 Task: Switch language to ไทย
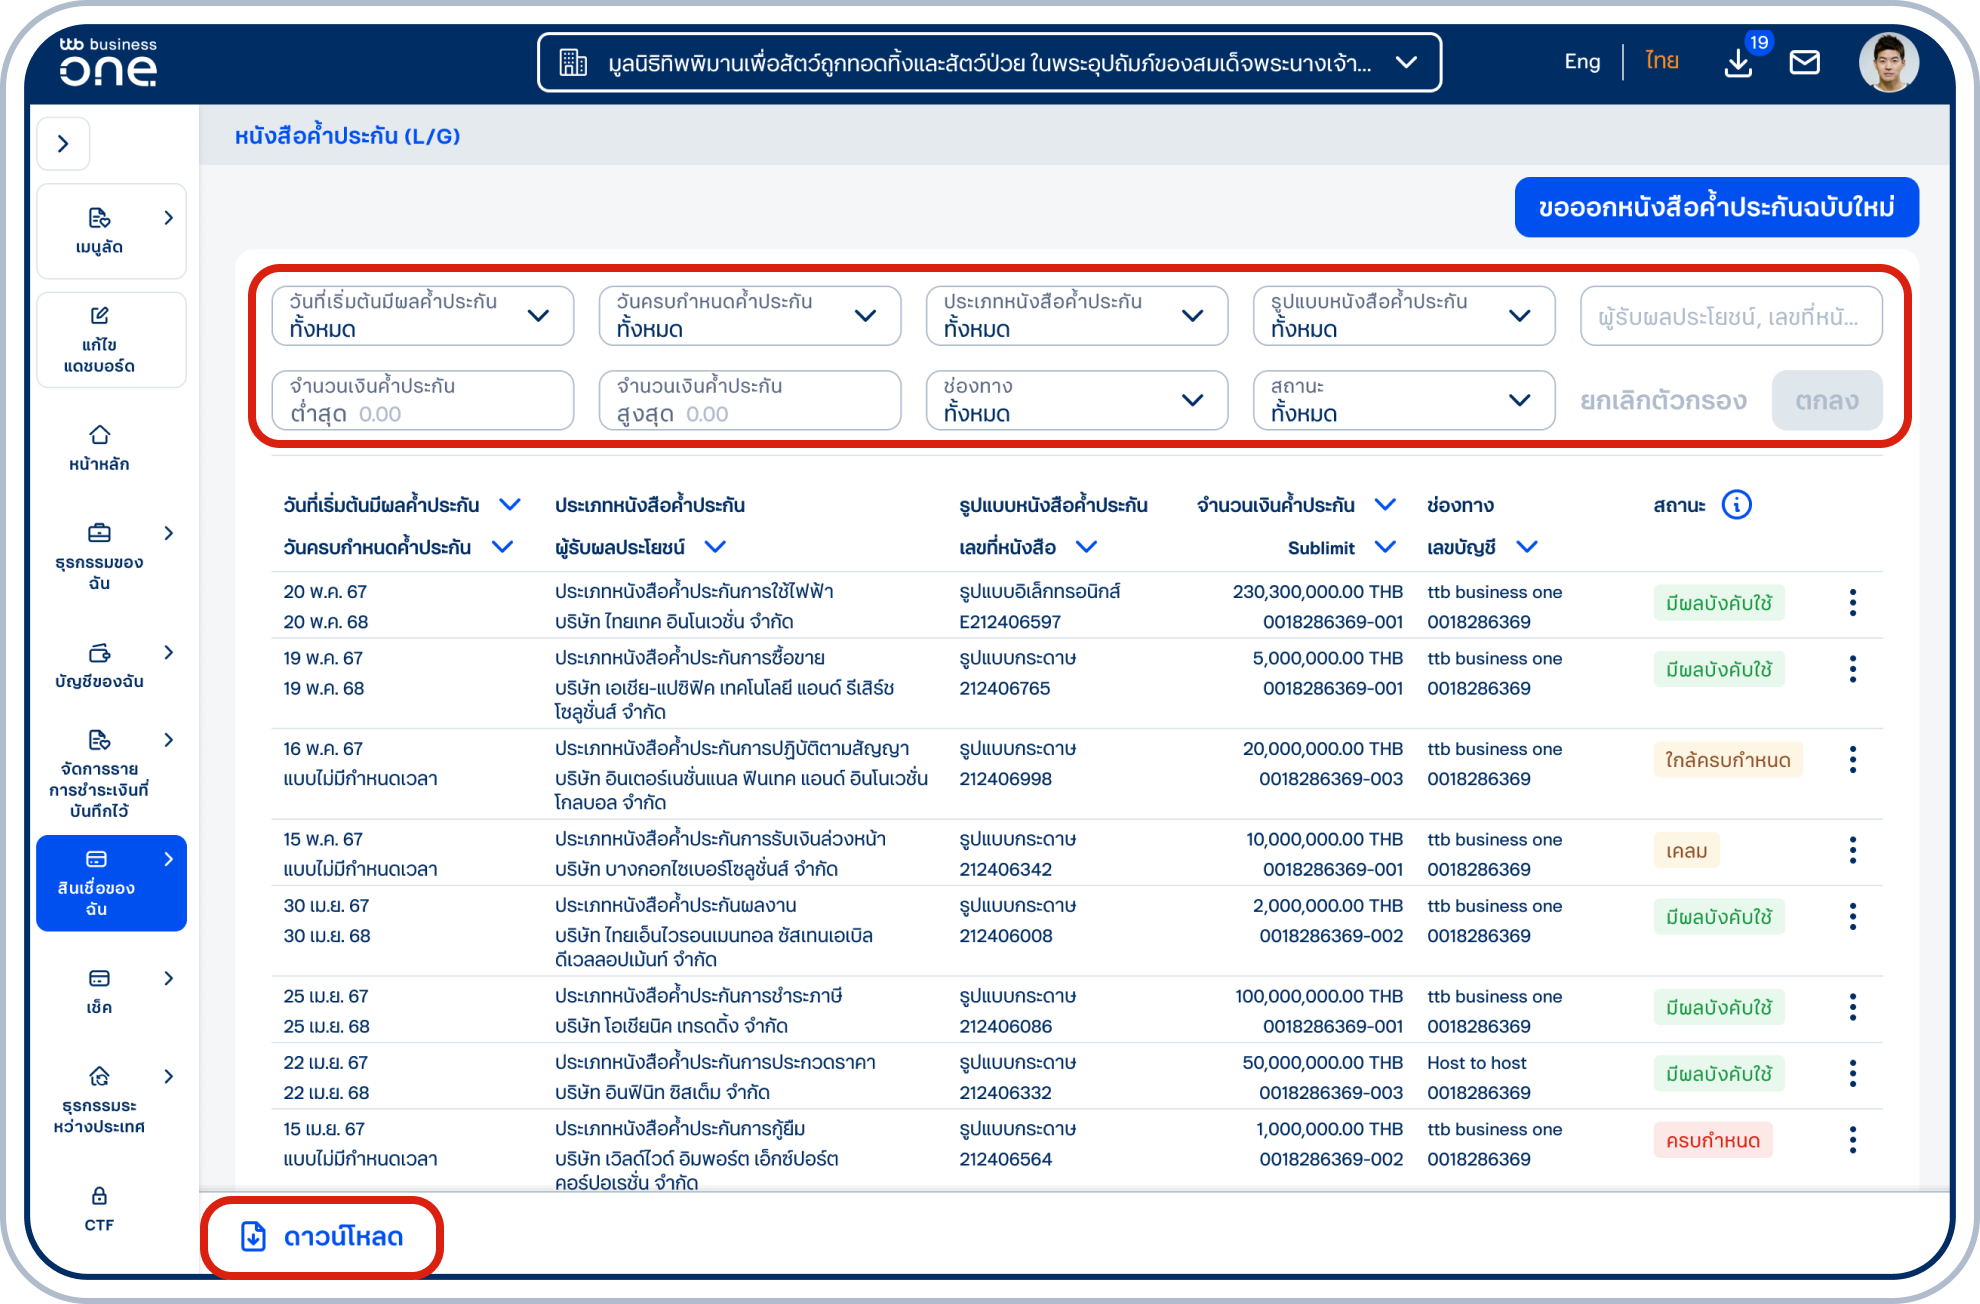coord(1662,62)
